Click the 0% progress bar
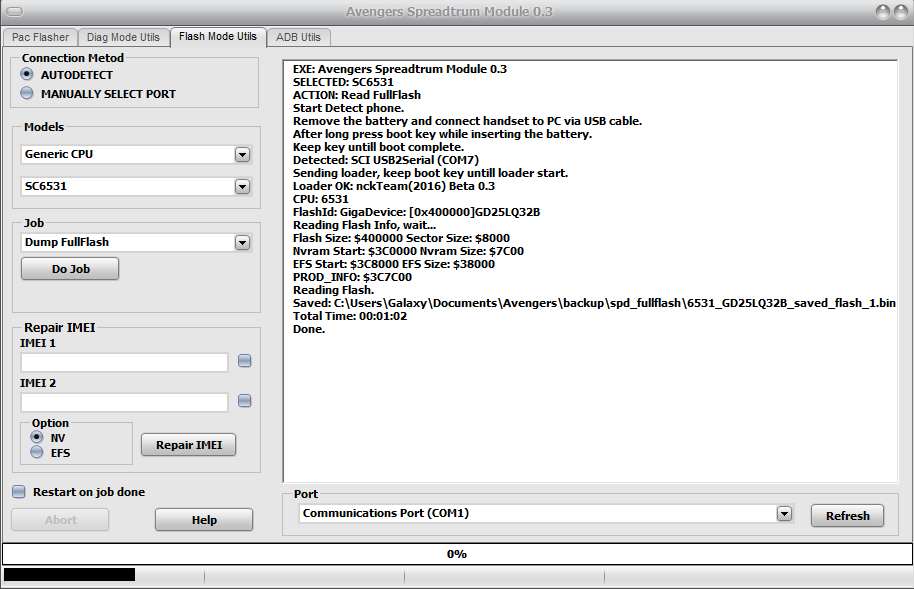The width and height of the screenshot is (914, 589). coord(457,554)
